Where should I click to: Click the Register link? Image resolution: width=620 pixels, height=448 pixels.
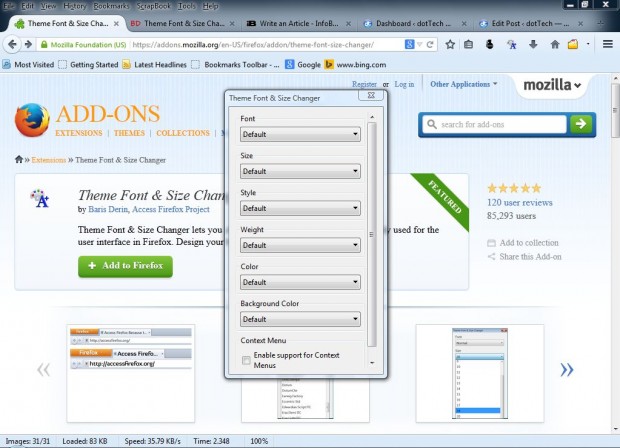[364, 84]
